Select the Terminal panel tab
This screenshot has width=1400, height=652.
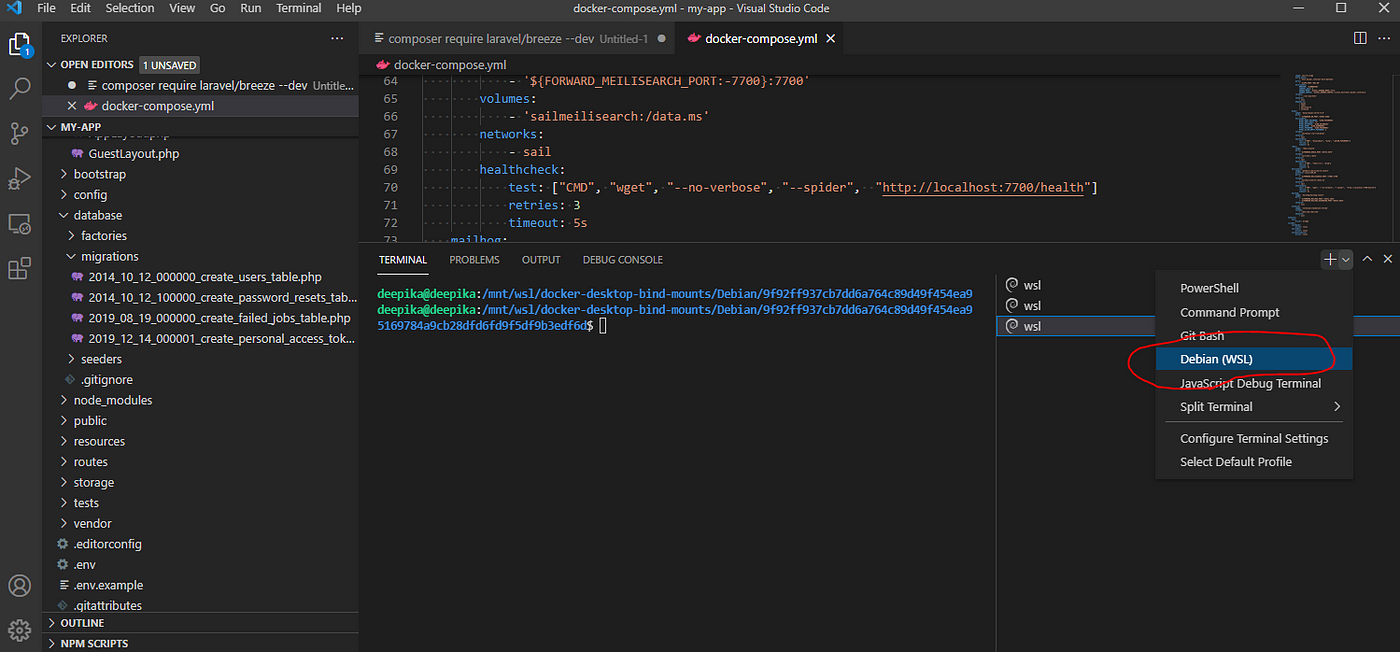coord(402,259)
